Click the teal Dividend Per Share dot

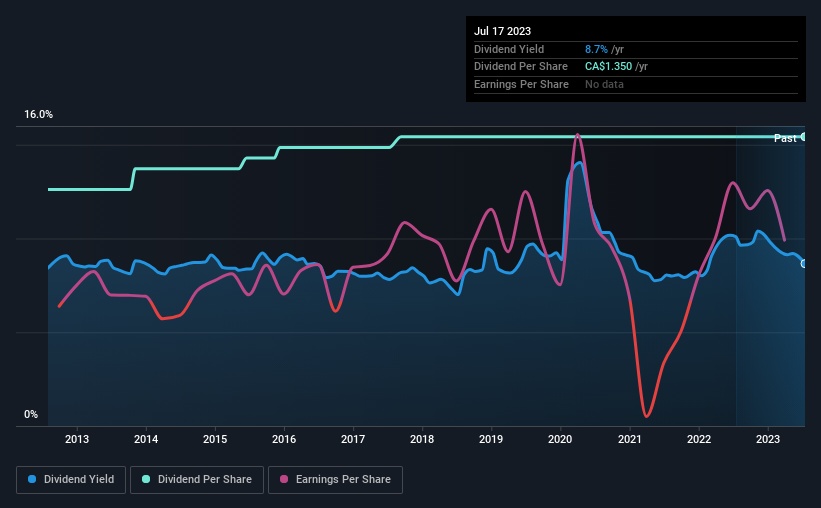146,479
